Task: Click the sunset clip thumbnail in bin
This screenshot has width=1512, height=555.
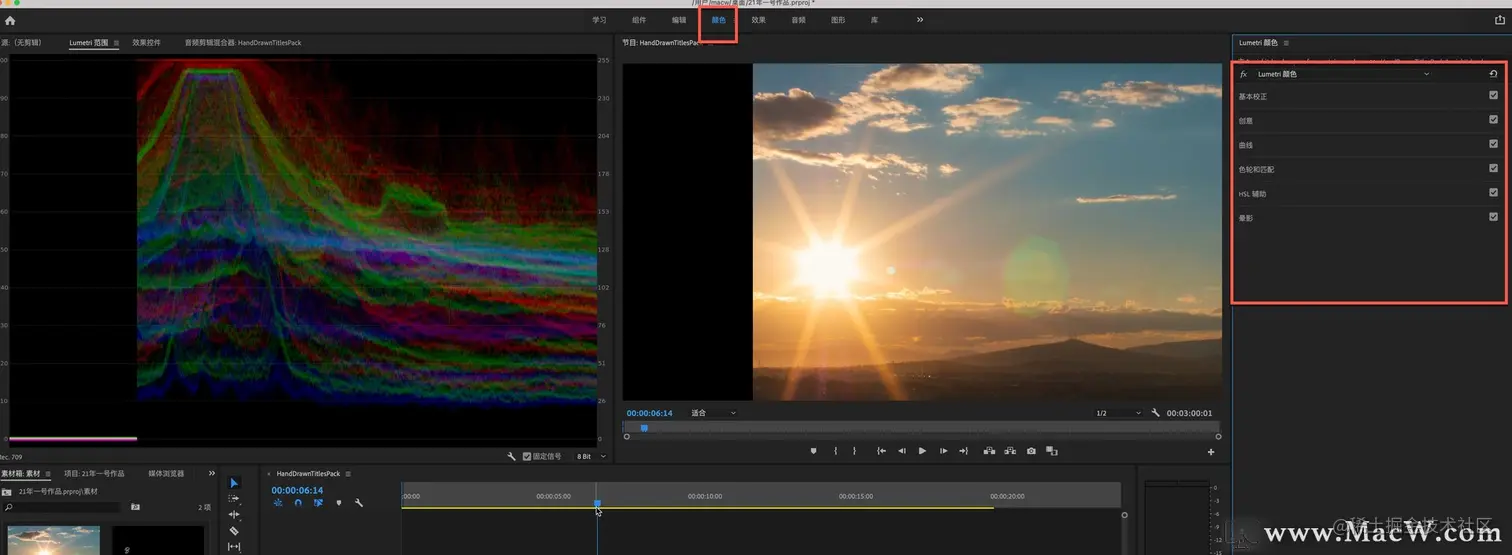Action: coord(53,540)
